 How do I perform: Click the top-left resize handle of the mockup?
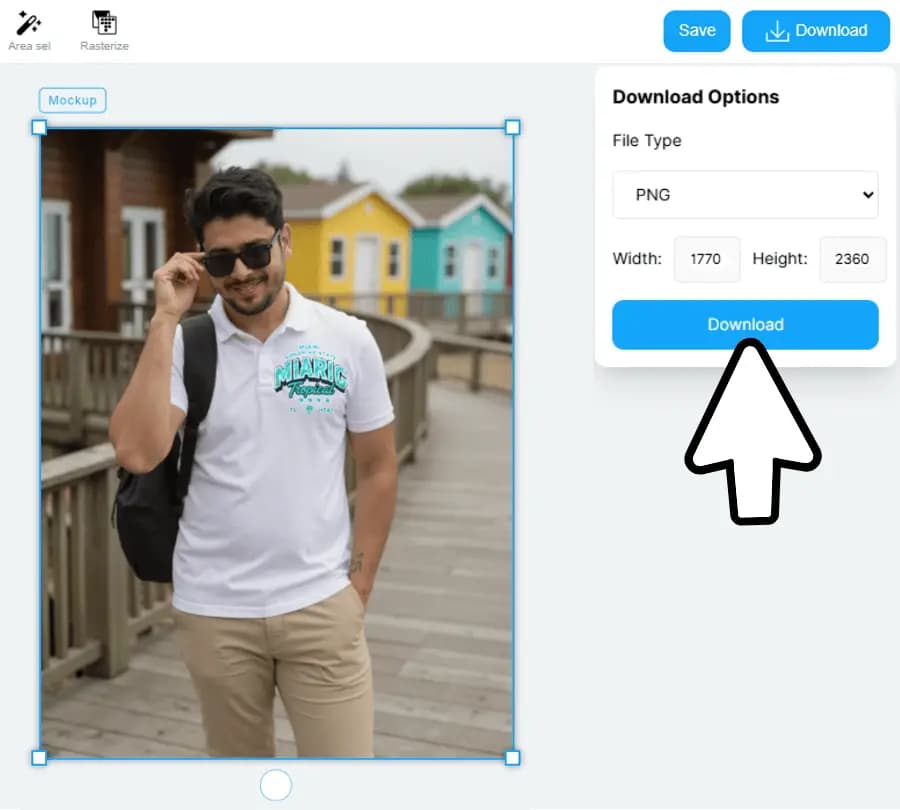pos(39,127)
